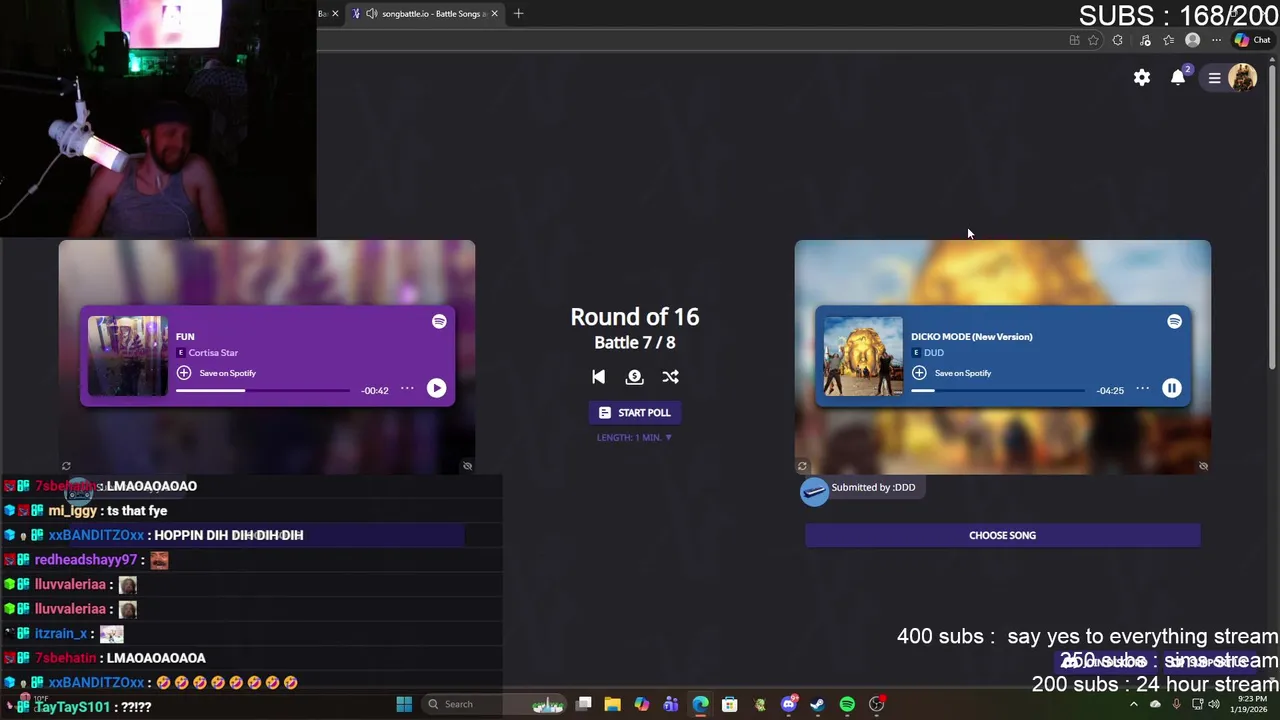This screenshot has height=720, width=1280.
Task: Swap the left FUN song
Action: click(66, 466)
